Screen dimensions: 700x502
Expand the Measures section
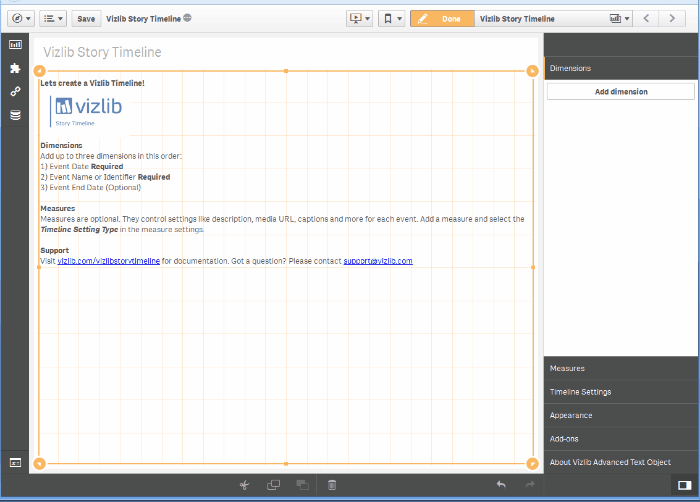coord(621,368)
